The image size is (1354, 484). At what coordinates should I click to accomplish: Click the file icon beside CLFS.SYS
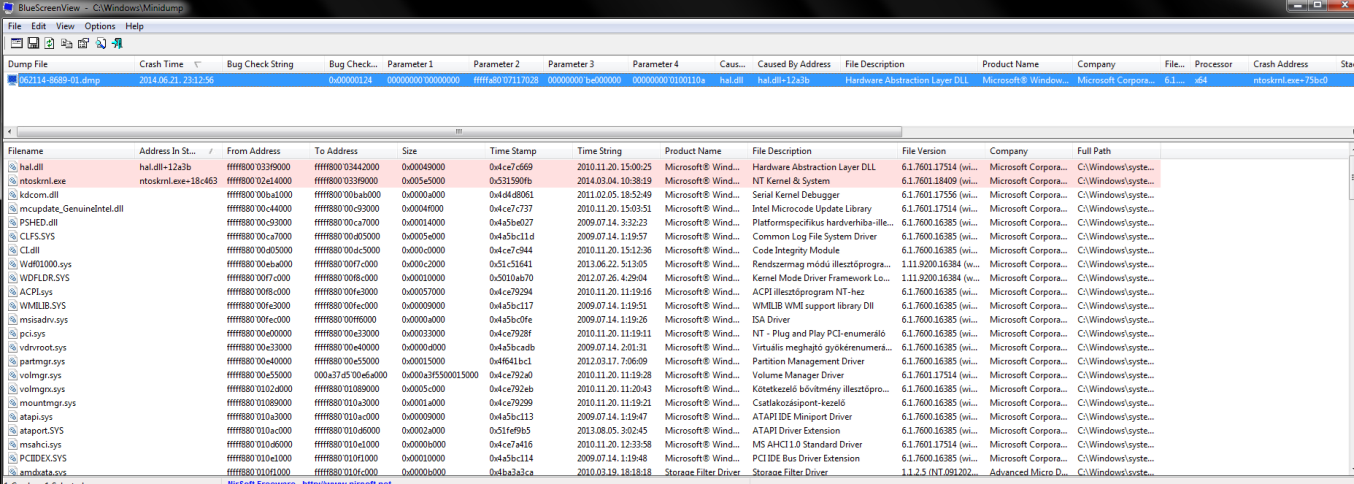(12, 236)
